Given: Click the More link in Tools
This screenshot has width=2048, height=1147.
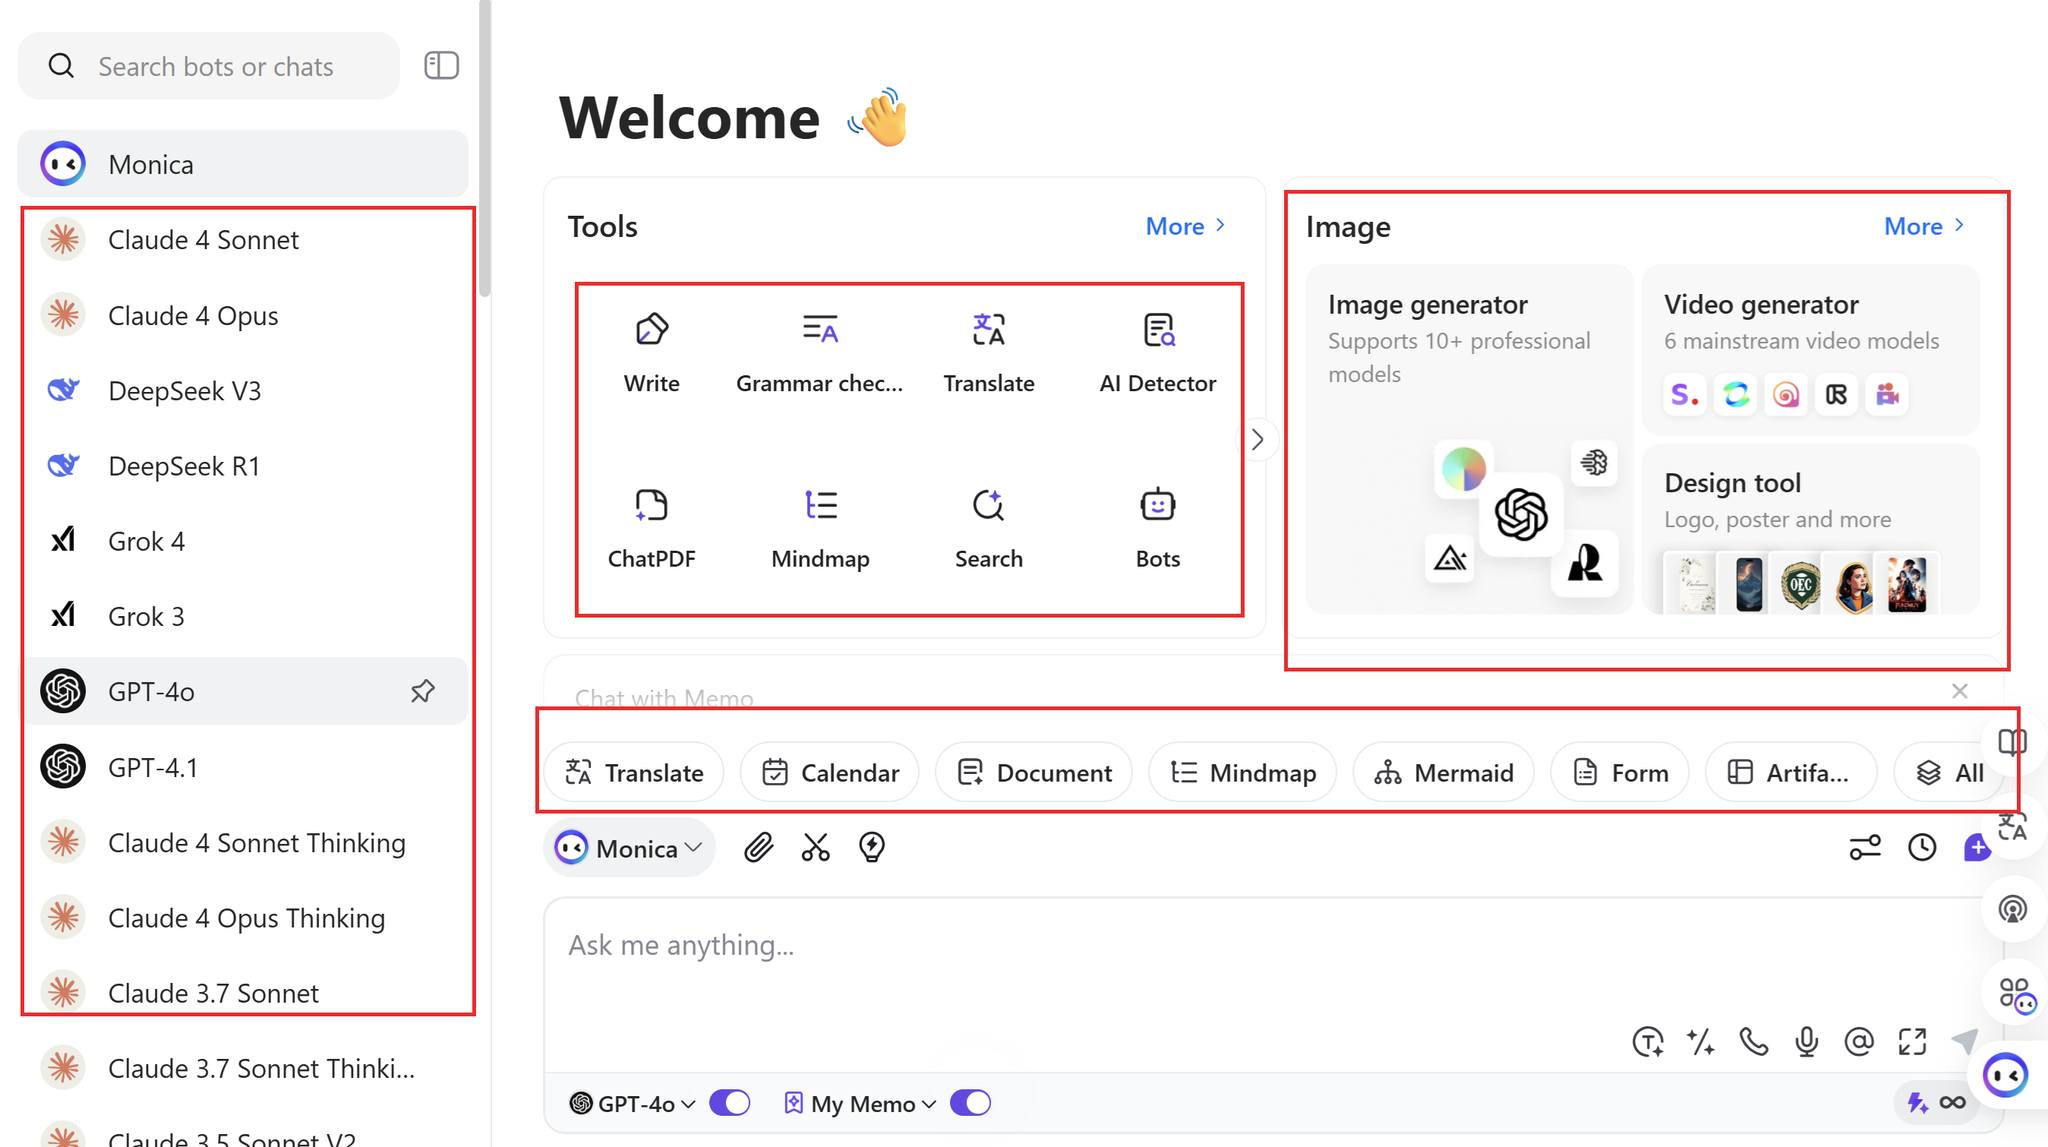Looking at the screenshot, I should [x=1185, y=227].
